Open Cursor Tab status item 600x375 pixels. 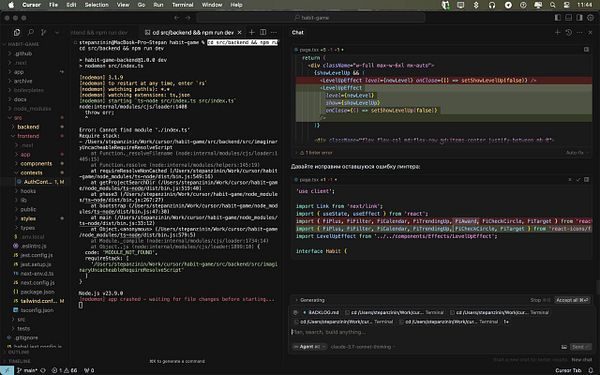pyautogui.click(x=568, y=370)
